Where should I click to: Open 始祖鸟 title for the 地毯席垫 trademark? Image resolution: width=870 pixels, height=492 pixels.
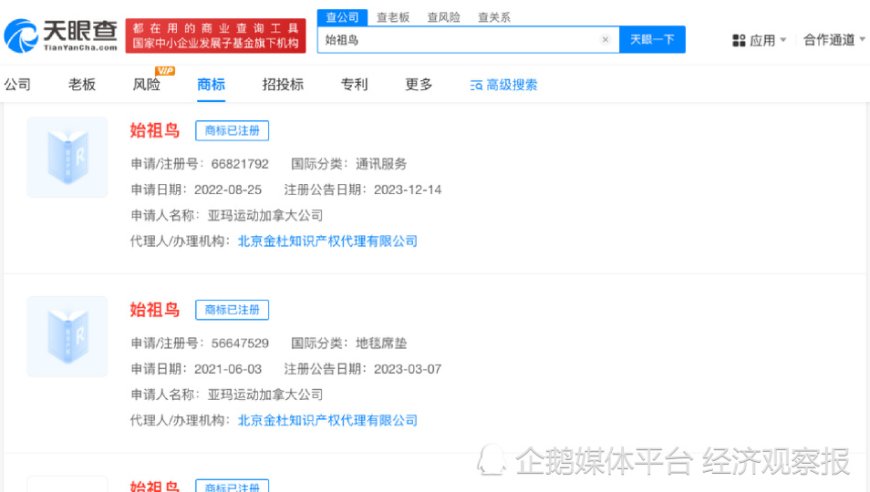coord(155,310)
